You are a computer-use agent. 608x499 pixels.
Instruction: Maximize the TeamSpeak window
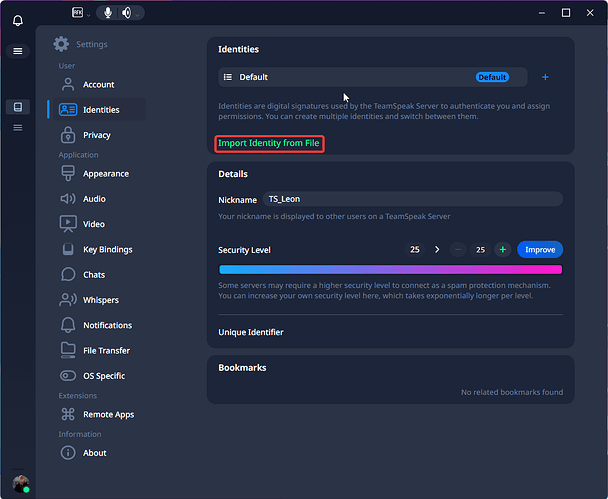click(x=566, y=13)
